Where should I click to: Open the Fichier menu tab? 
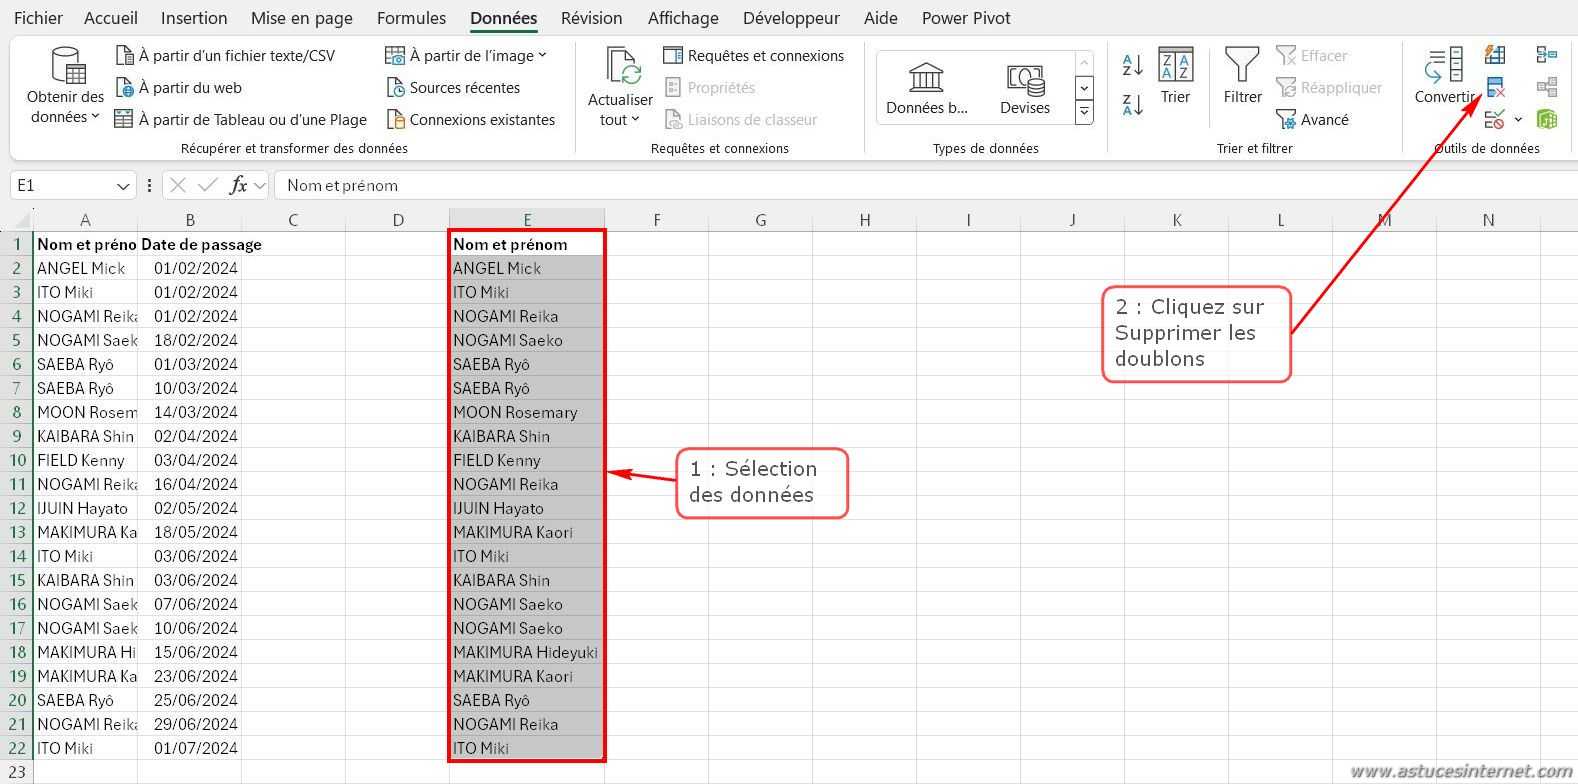(x=38, y=18)
